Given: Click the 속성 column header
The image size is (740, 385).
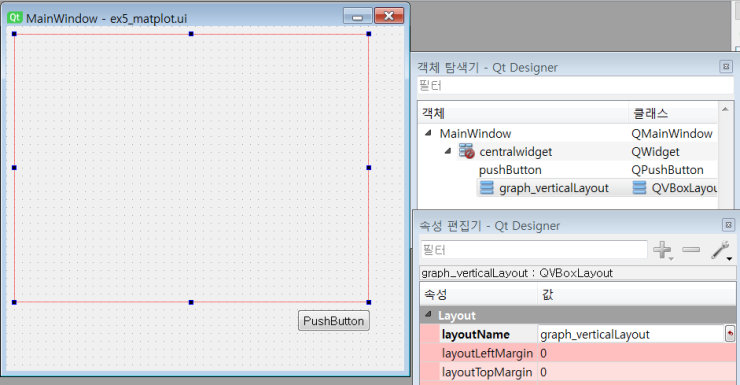Looking at the screenshot, I should click(x=479, y=295).
